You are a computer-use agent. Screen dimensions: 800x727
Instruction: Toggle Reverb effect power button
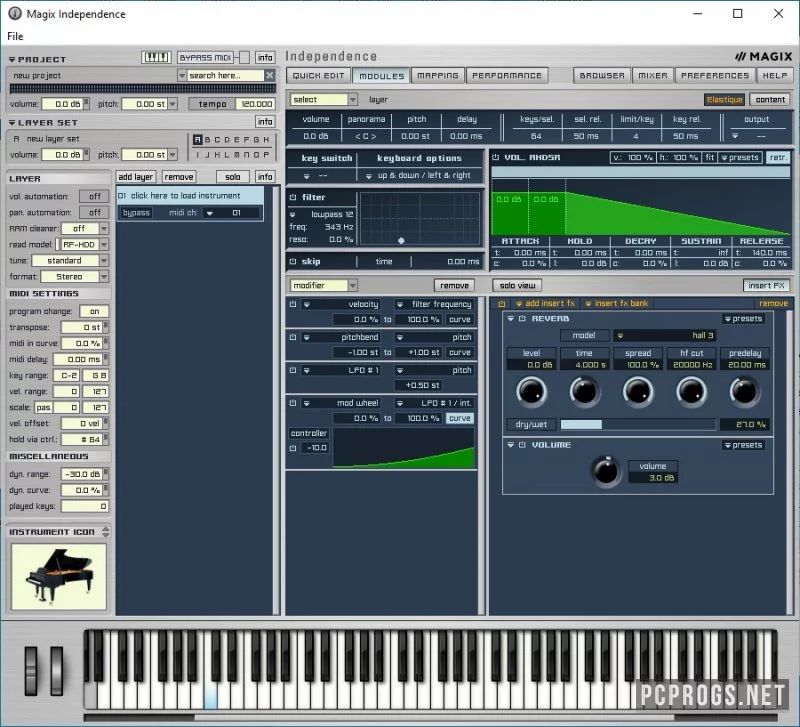522,318
